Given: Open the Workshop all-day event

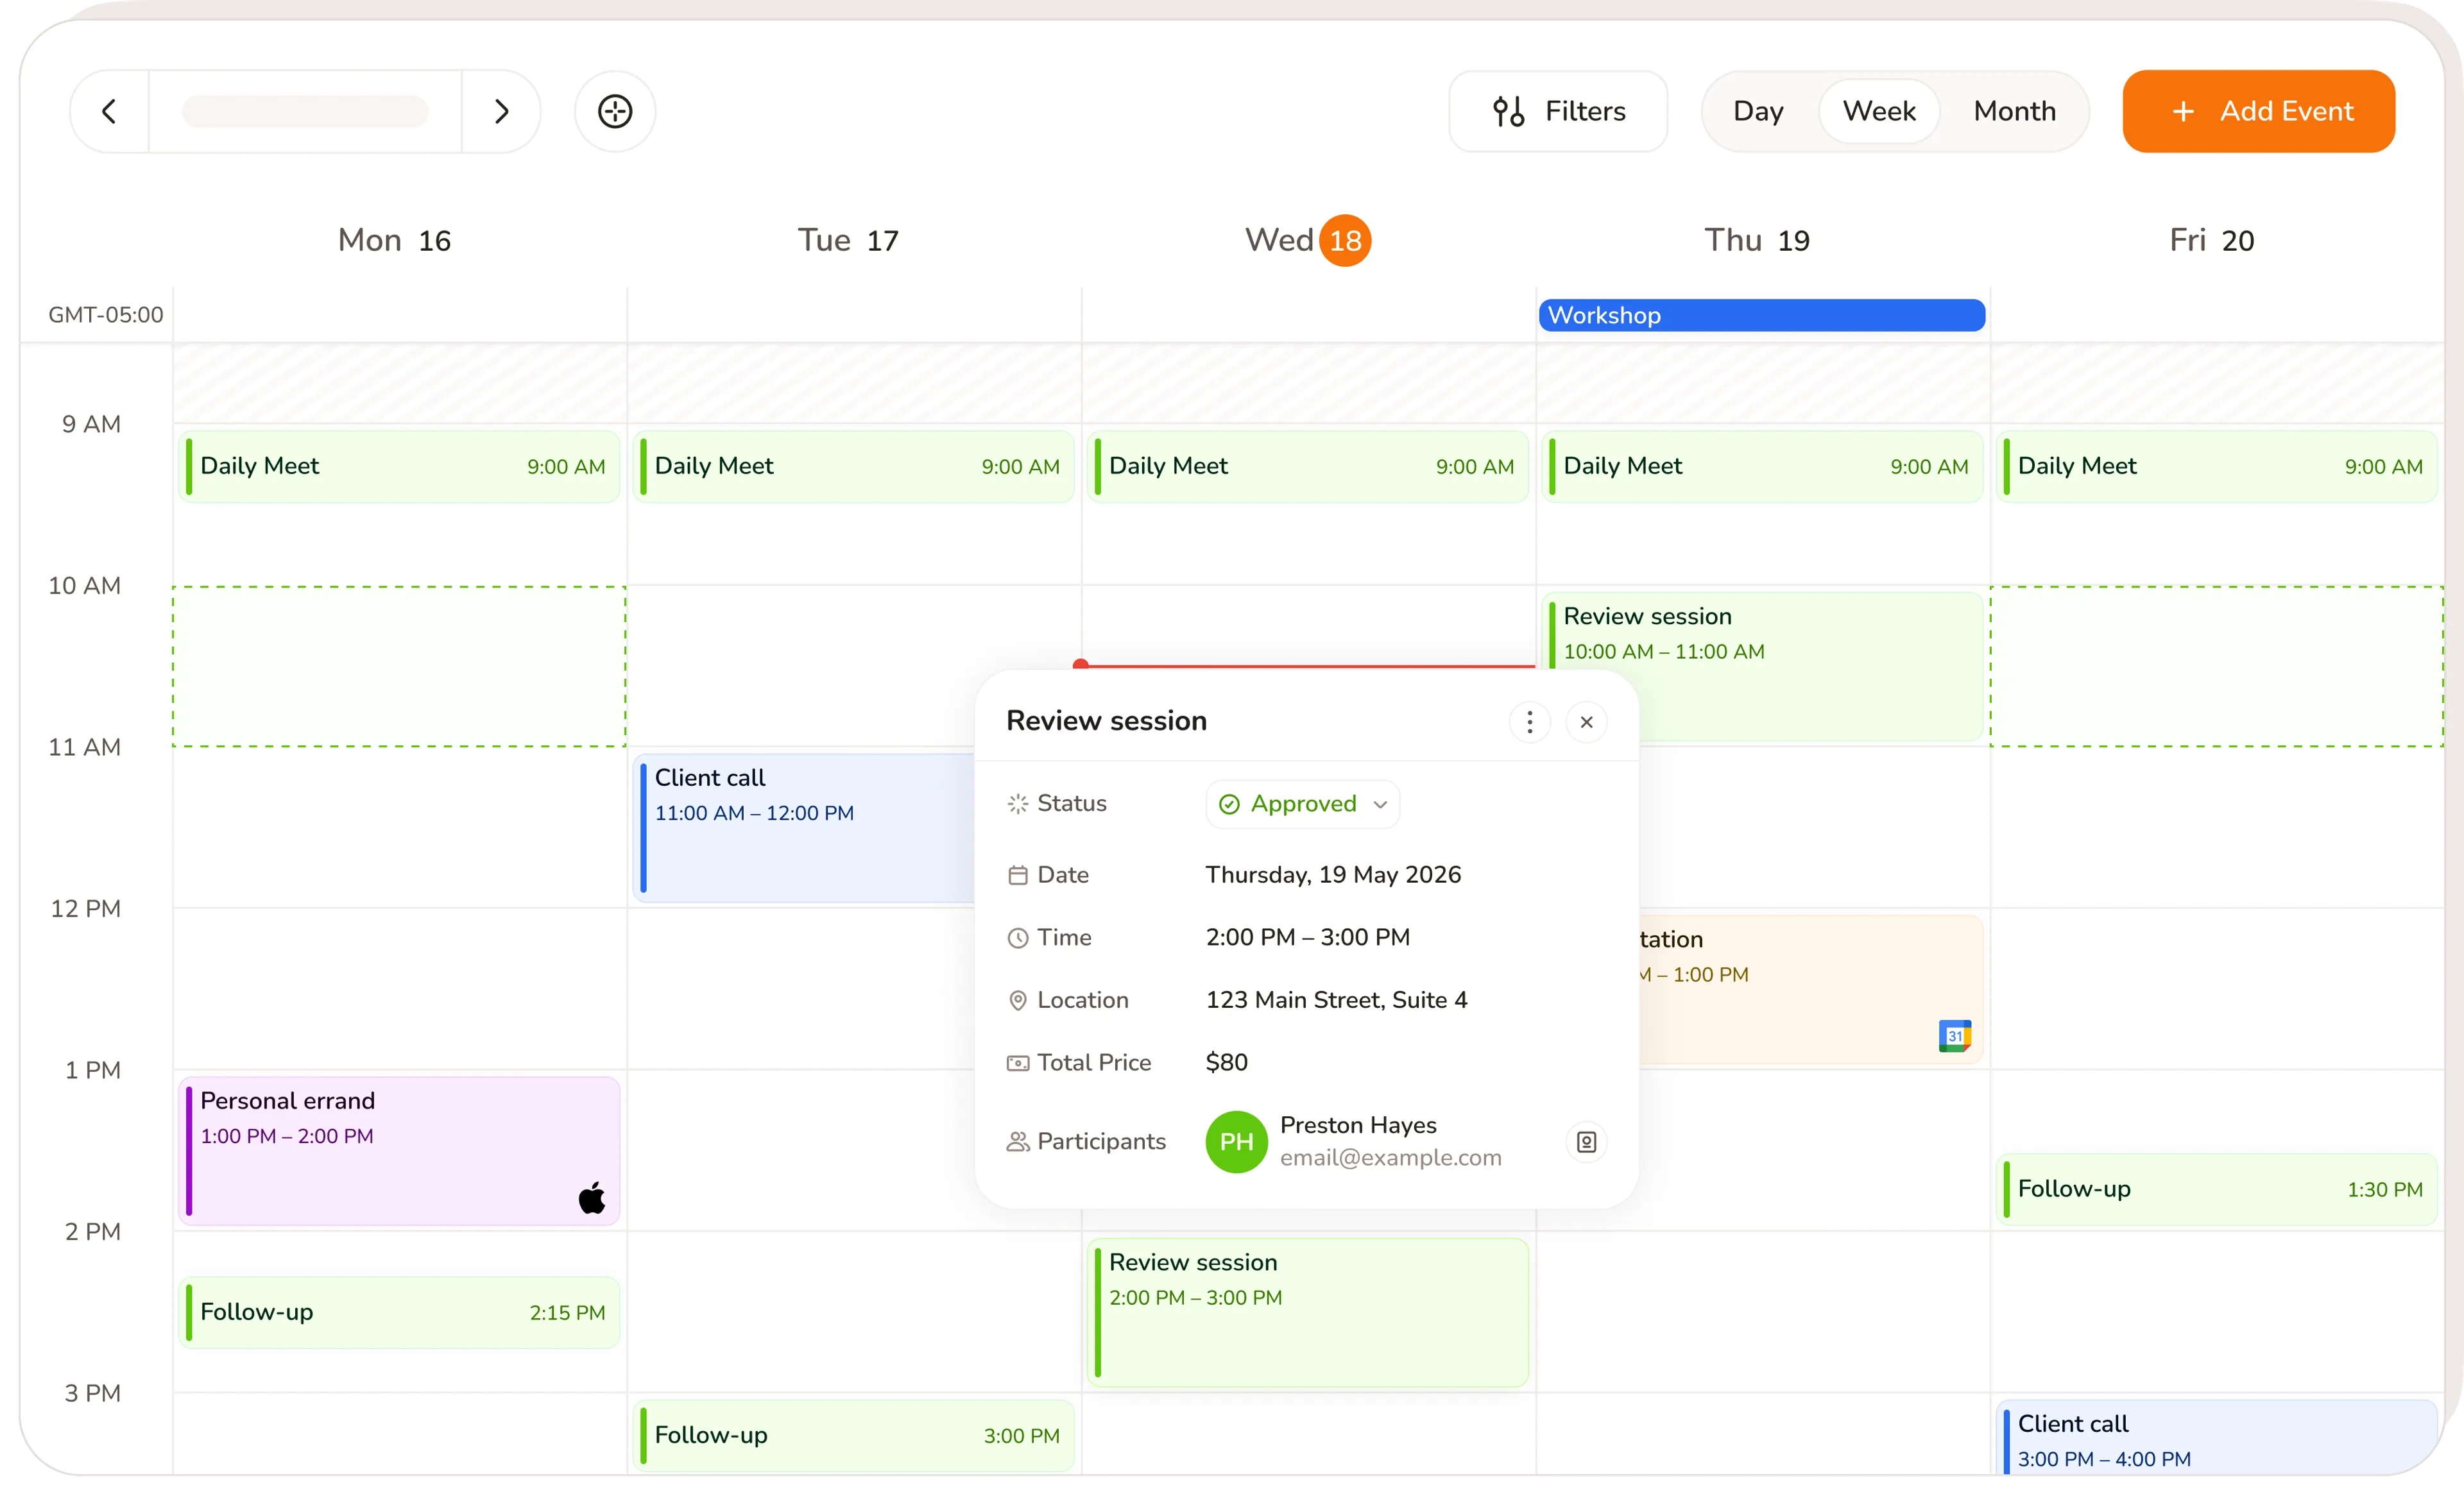Looking at the screenshot, I should click(1762, 315).
